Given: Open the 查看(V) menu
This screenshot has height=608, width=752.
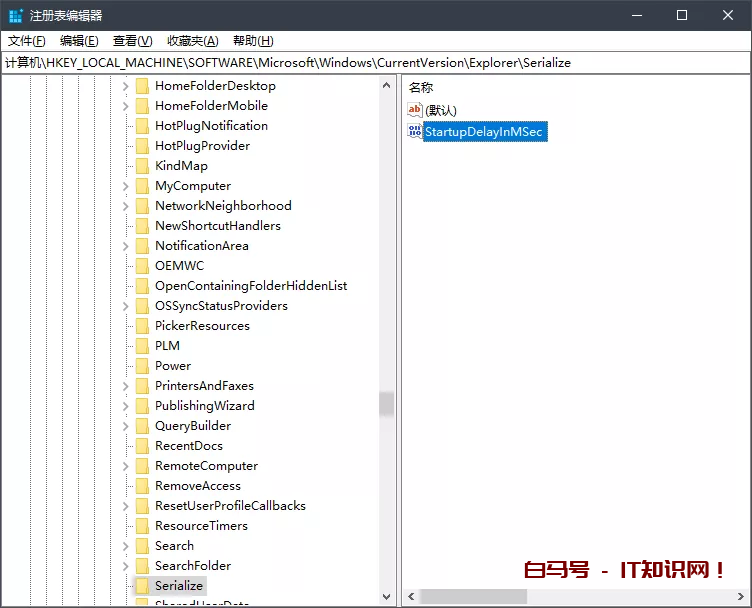Looking at the screenshot, I should [132, 41].
